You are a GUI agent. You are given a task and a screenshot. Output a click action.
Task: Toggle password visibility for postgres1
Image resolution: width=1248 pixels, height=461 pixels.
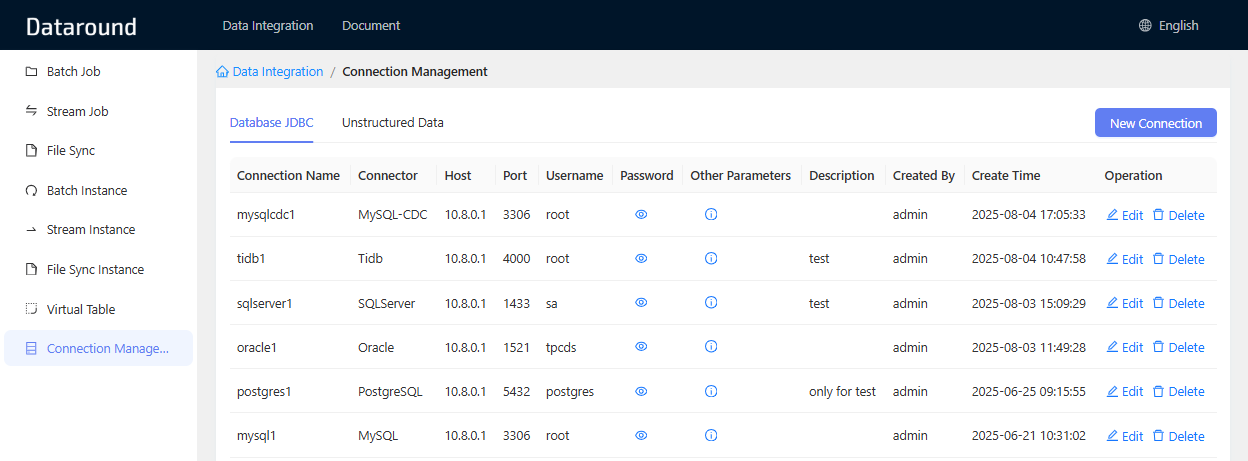click(641, 391)
